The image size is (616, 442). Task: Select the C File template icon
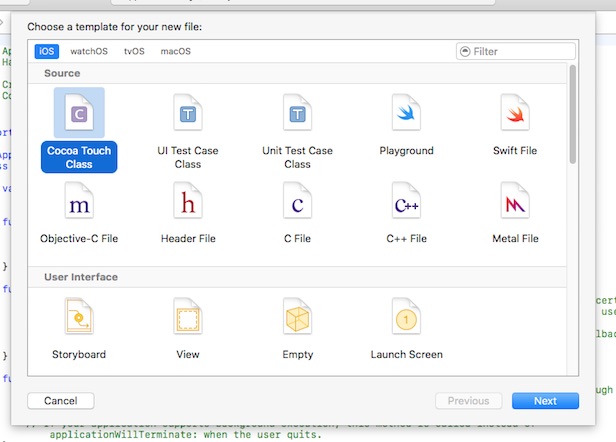point(297,200)
